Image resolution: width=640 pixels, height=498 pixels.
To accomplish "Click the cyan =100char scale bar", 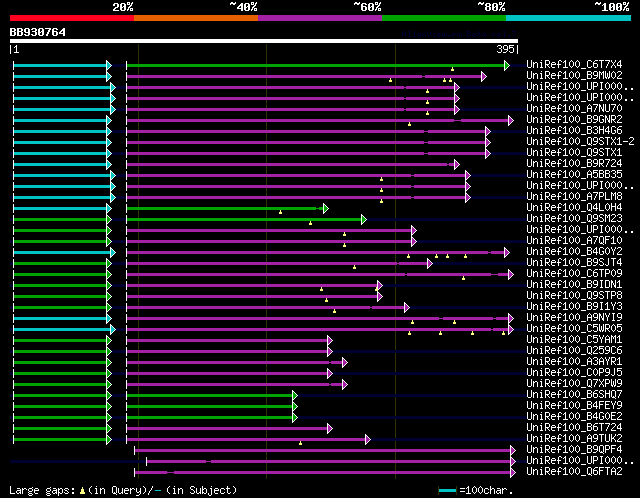I will (447, 490).
